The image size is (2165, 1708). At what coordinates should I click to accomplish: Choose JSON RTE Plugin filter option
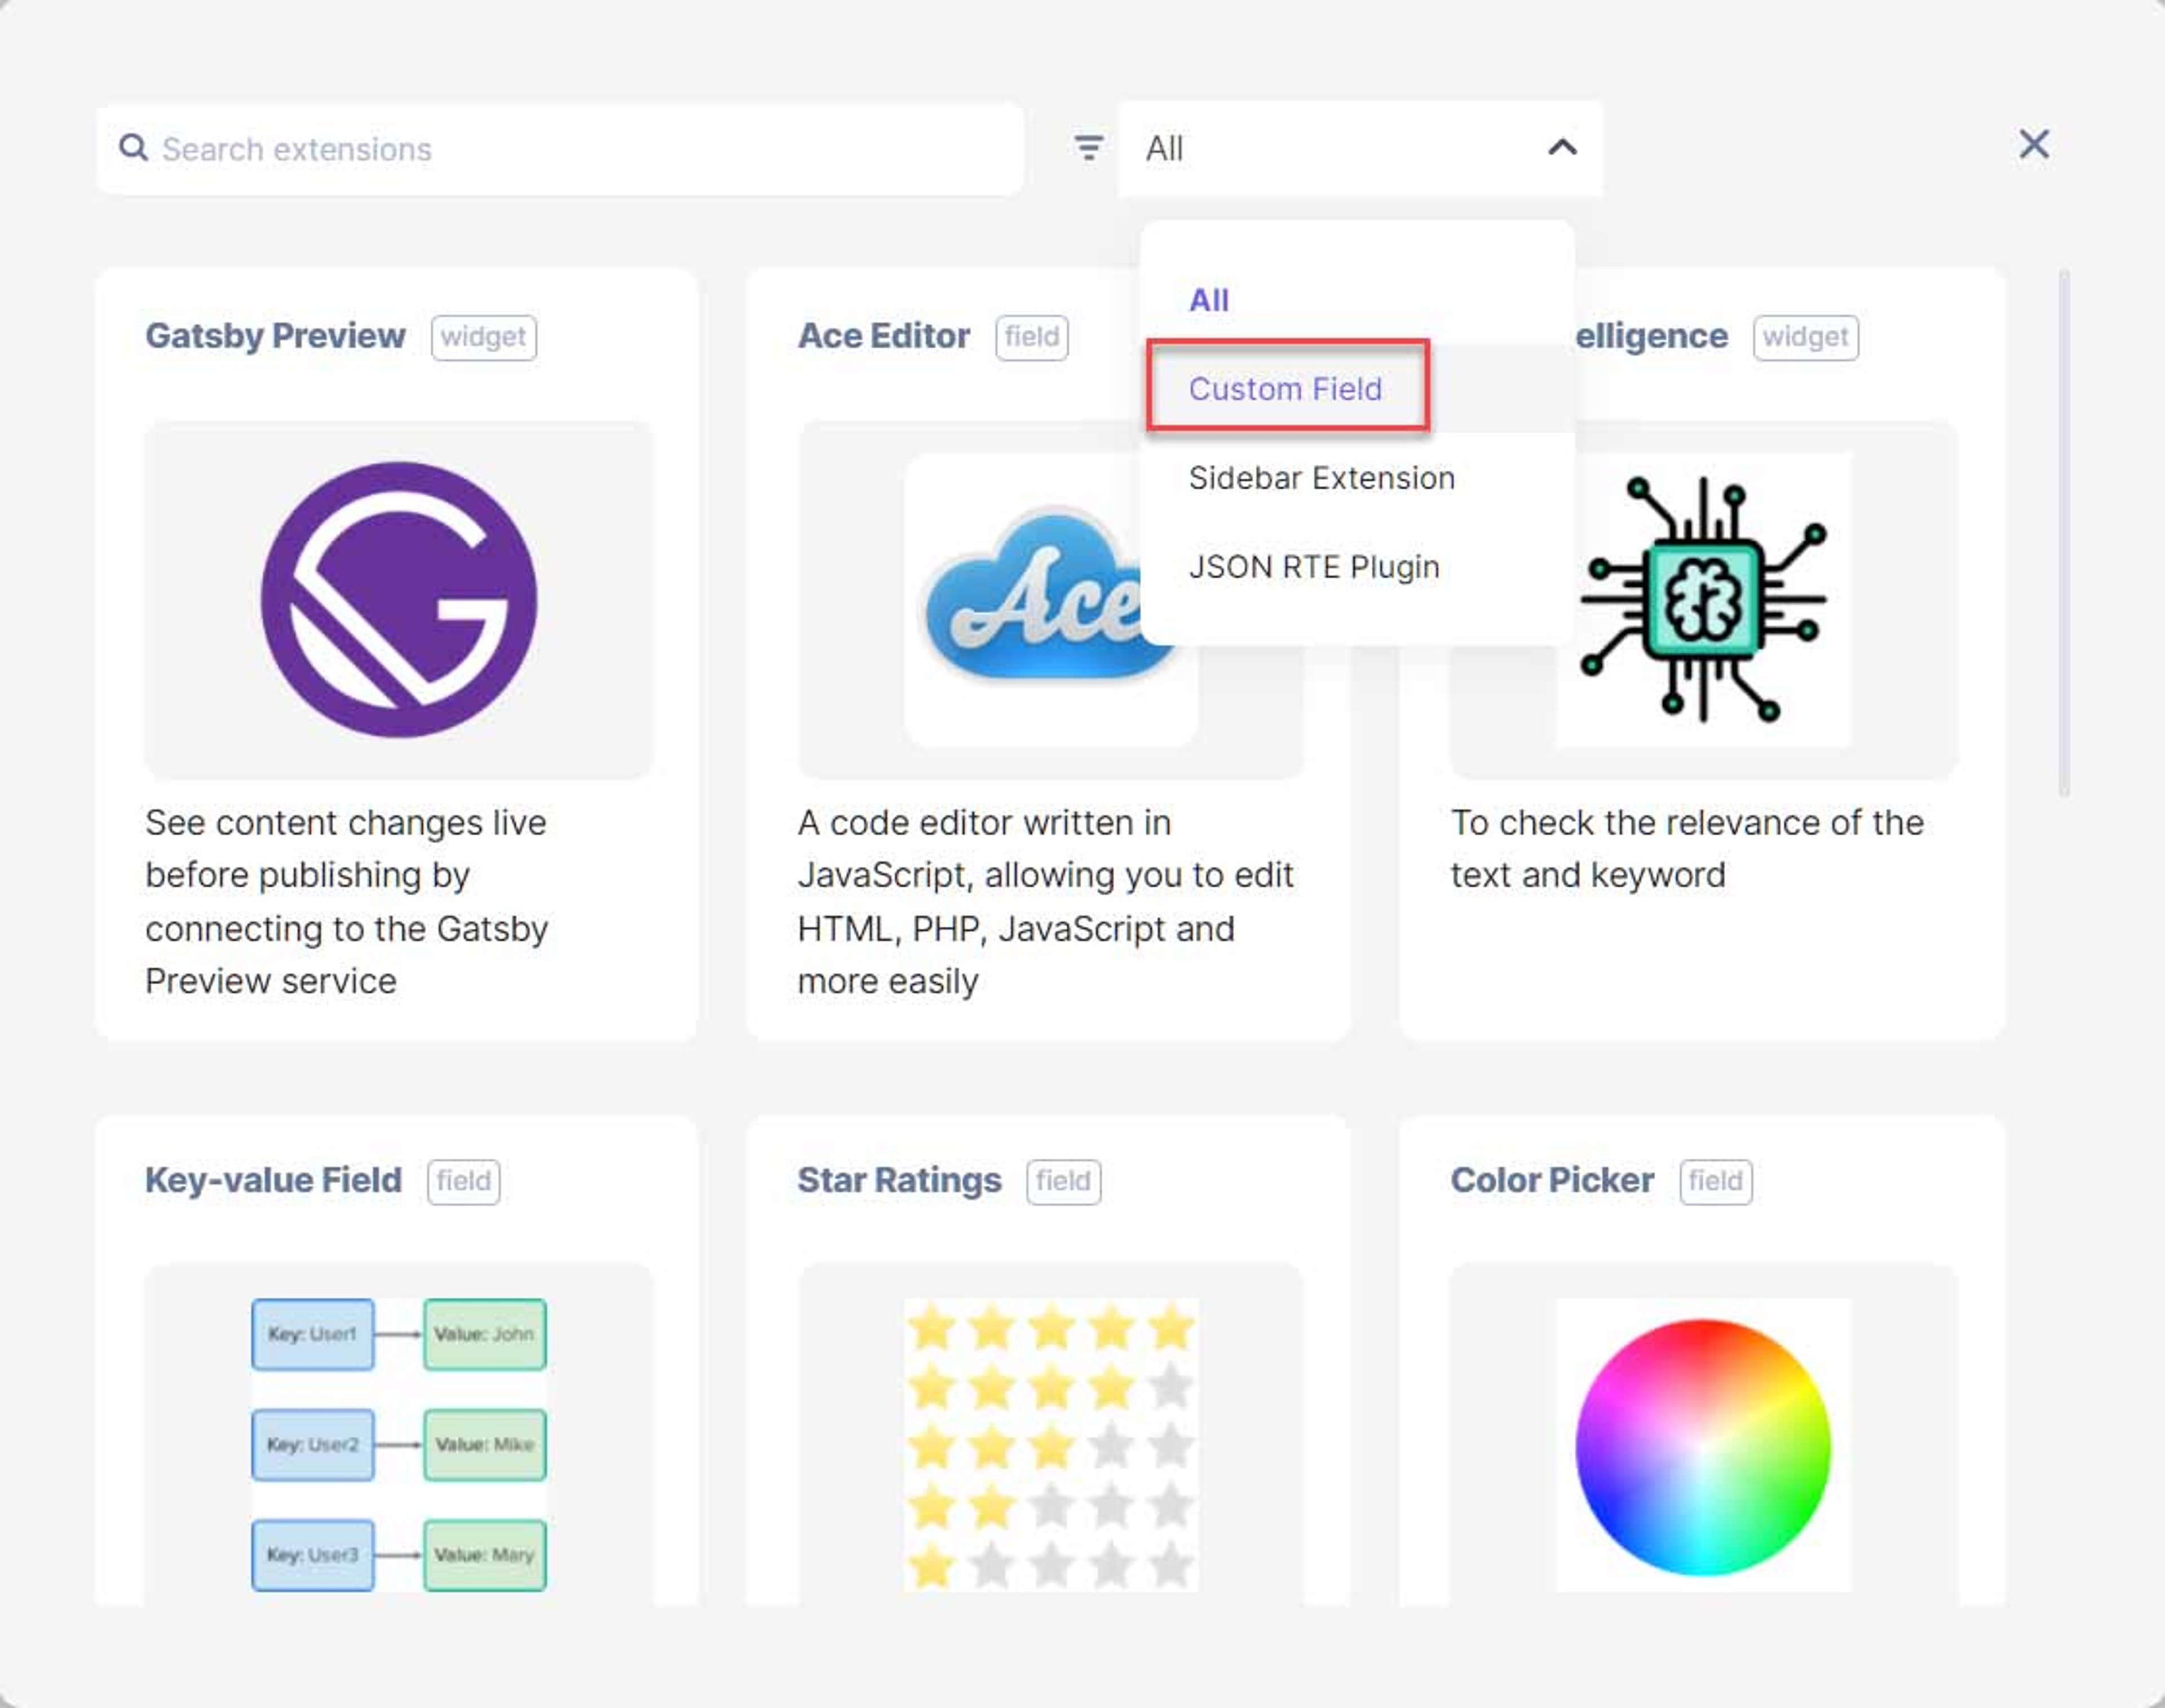point(1314,567)
